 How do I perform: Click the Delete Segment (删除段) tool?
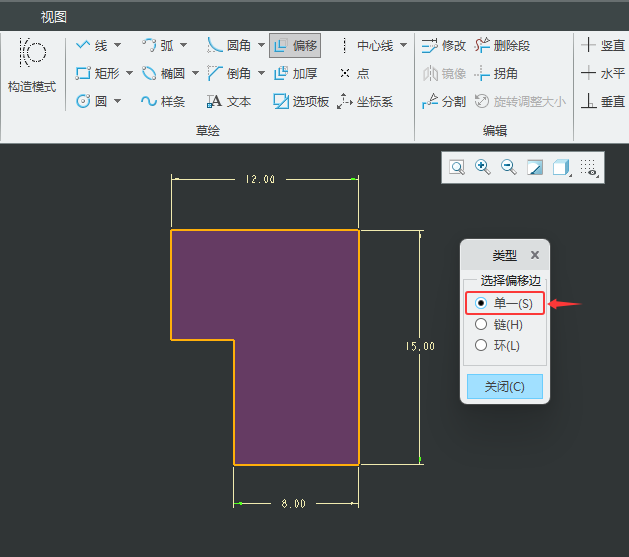coord(502,45)
